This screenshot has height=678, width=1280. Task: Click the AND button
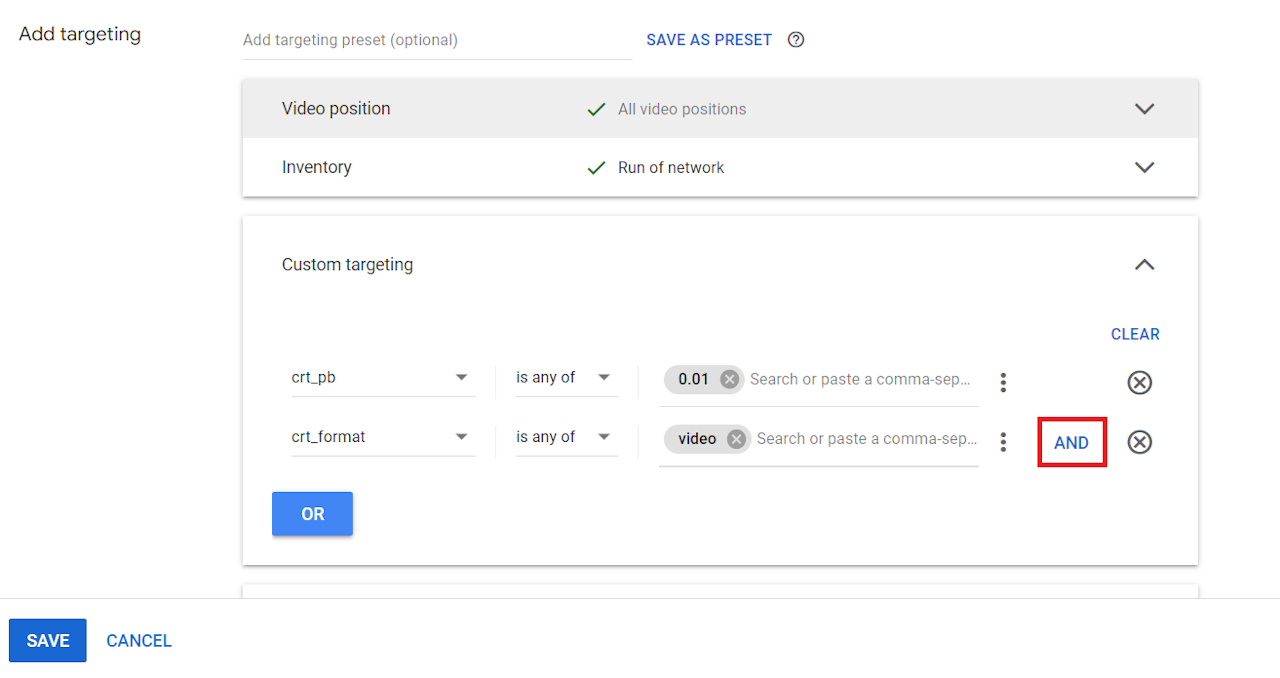tap(1071, 443)
